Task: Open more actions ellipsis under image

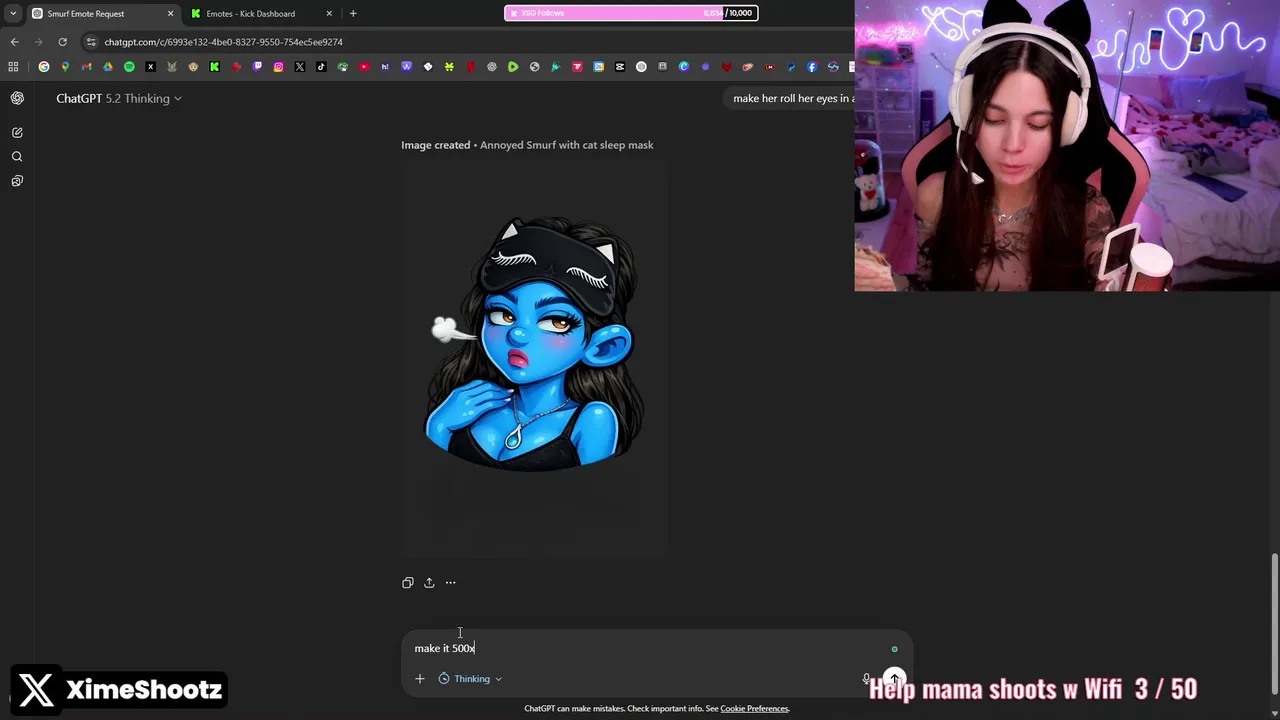Action: click(450, 583)
